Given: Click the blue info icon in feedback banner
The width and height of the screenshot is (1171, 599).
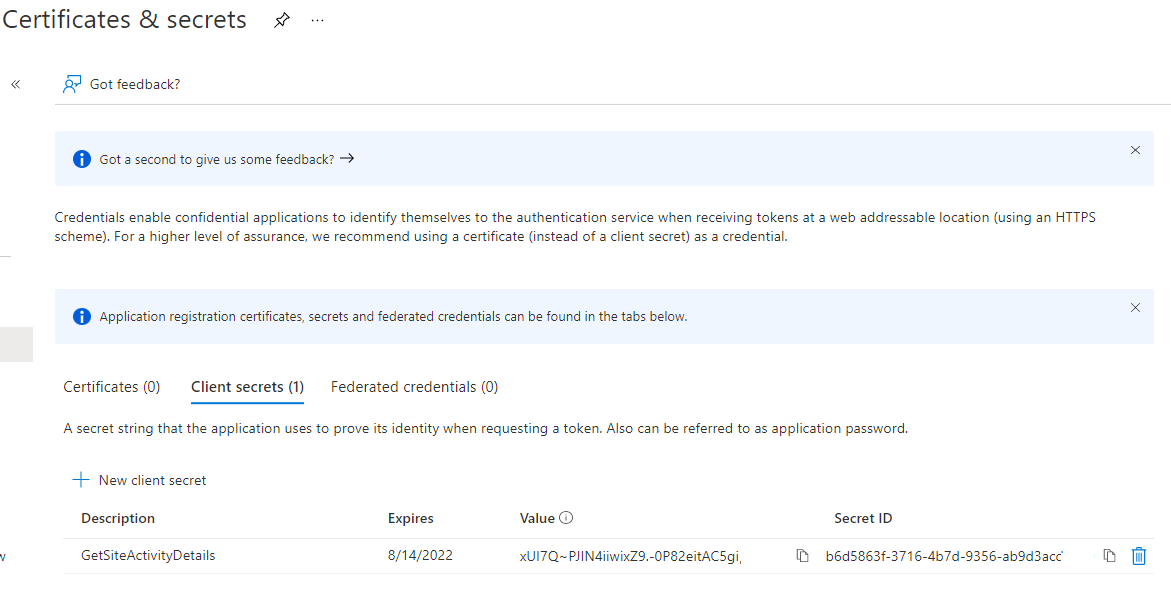Looking at the screenshot, I should click(81, 159).
